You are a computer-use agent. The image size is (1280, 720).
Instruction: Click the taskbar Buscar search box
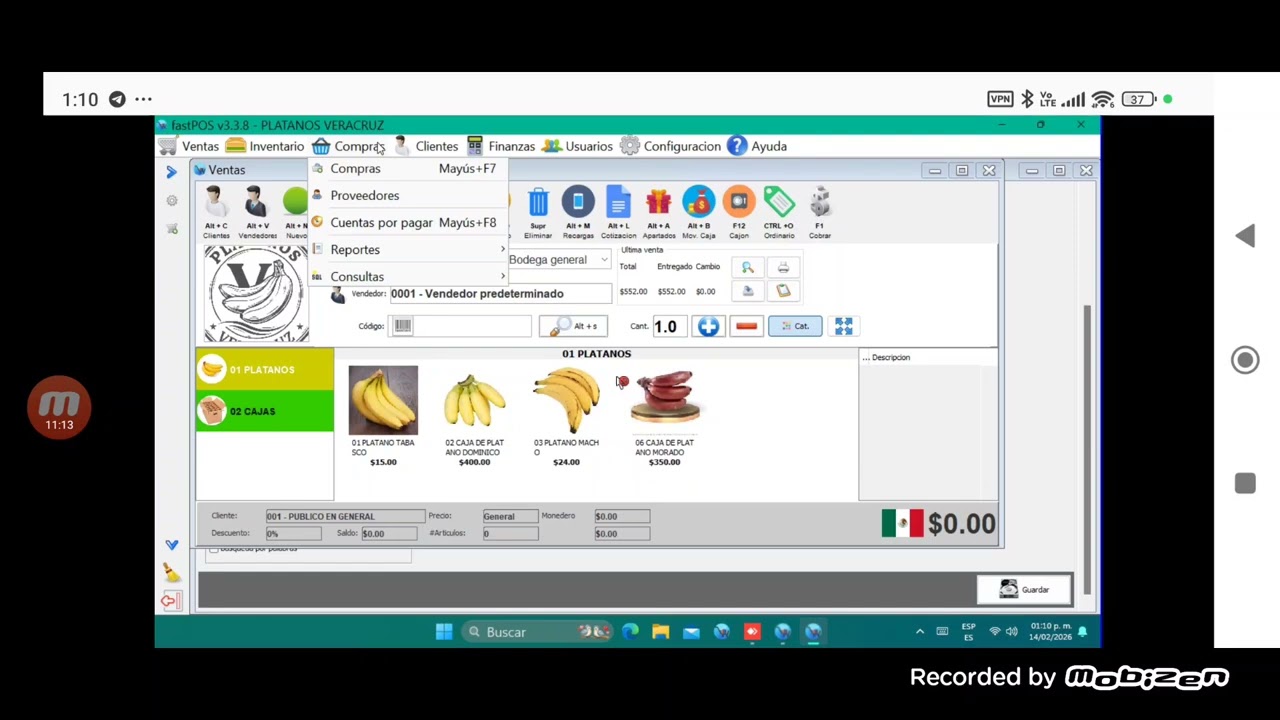click(538, 632)
